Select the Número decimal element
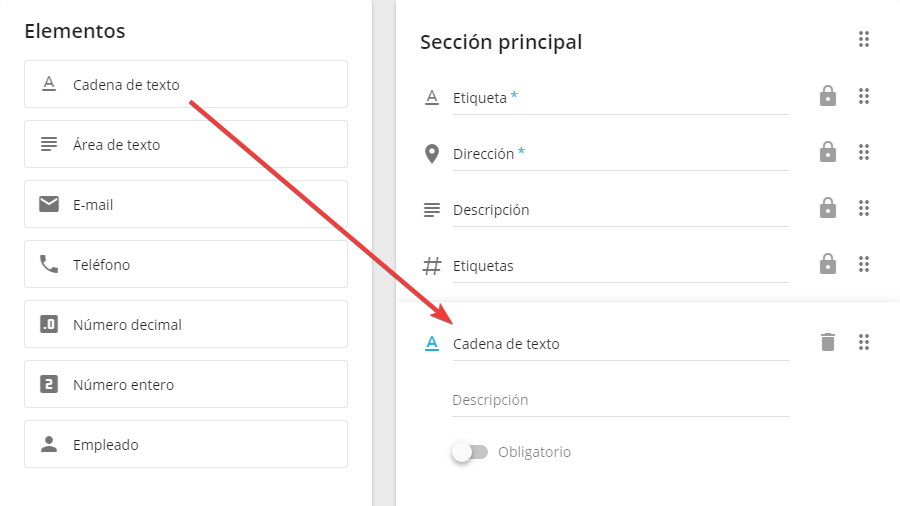Viewport: 900px width, 506px height. click(186, 324)
